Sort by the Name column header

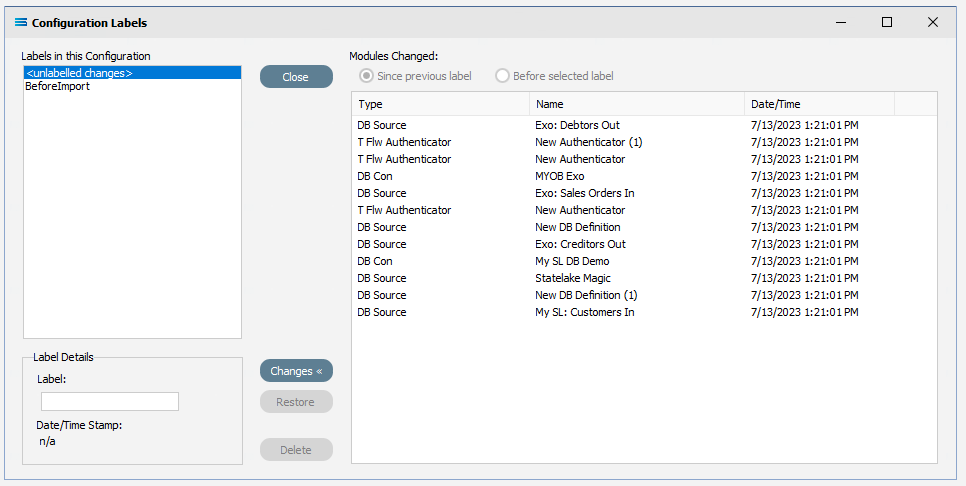point(637,104)
